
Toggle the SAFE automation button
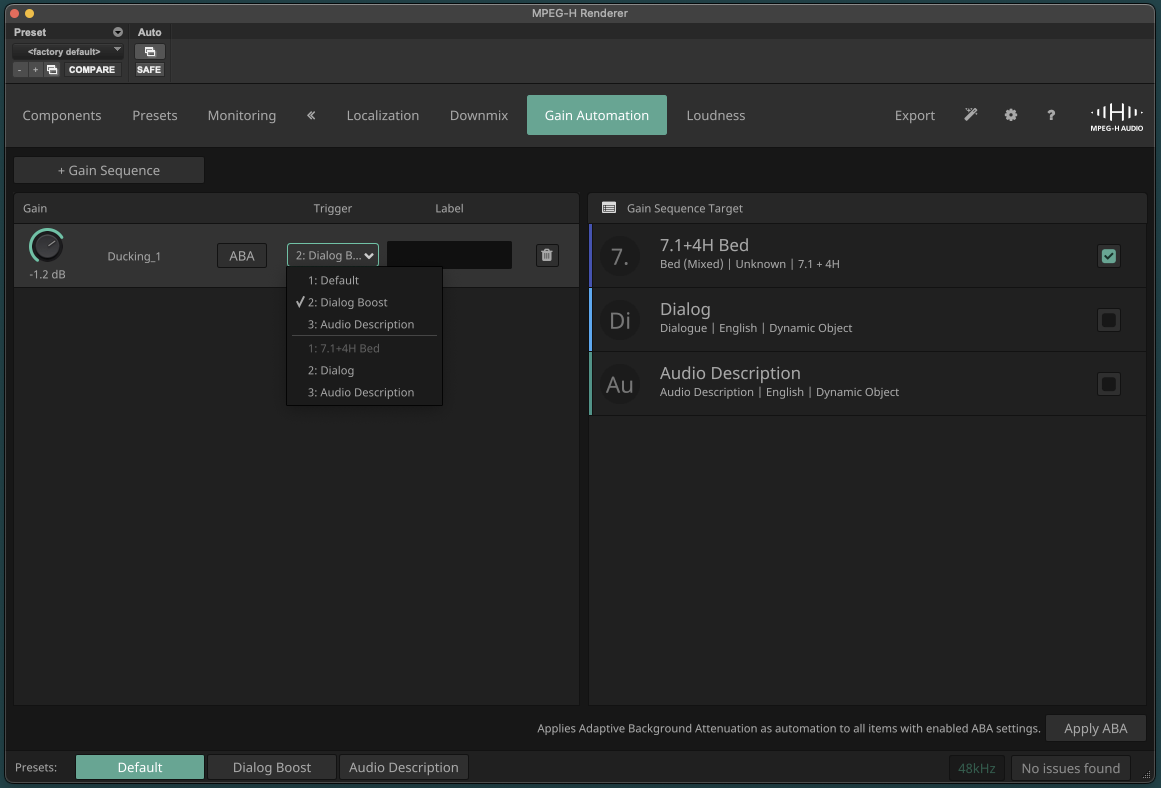click(x=149, y=70)
